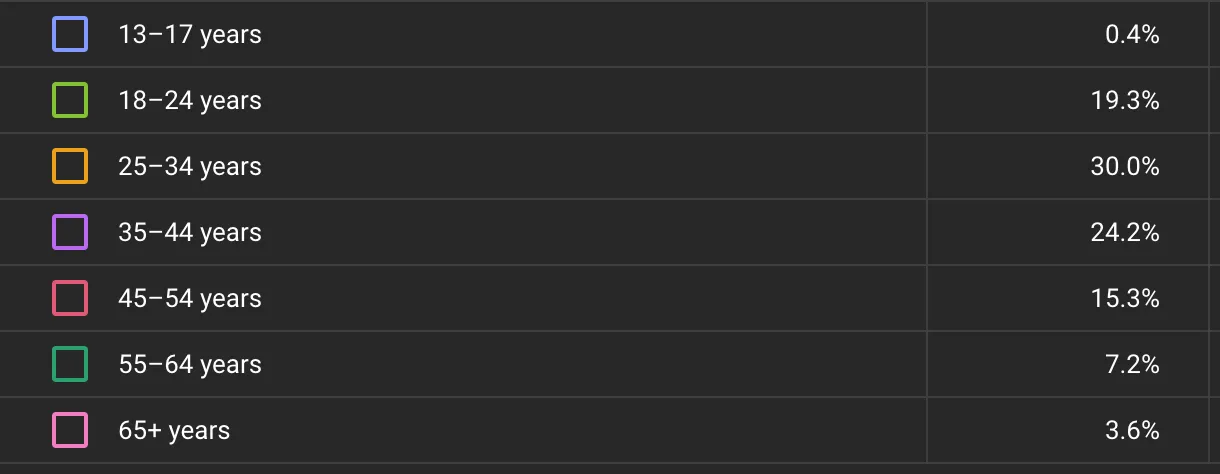Click the "25–34 years" age label

tap(190, 167)
